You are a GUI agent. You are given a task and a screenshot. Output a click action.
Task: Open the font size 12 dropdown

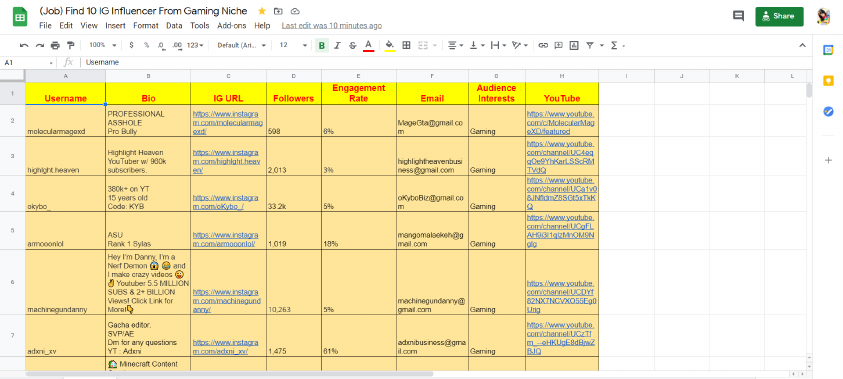pyautogui.click(x=294, y=46)
